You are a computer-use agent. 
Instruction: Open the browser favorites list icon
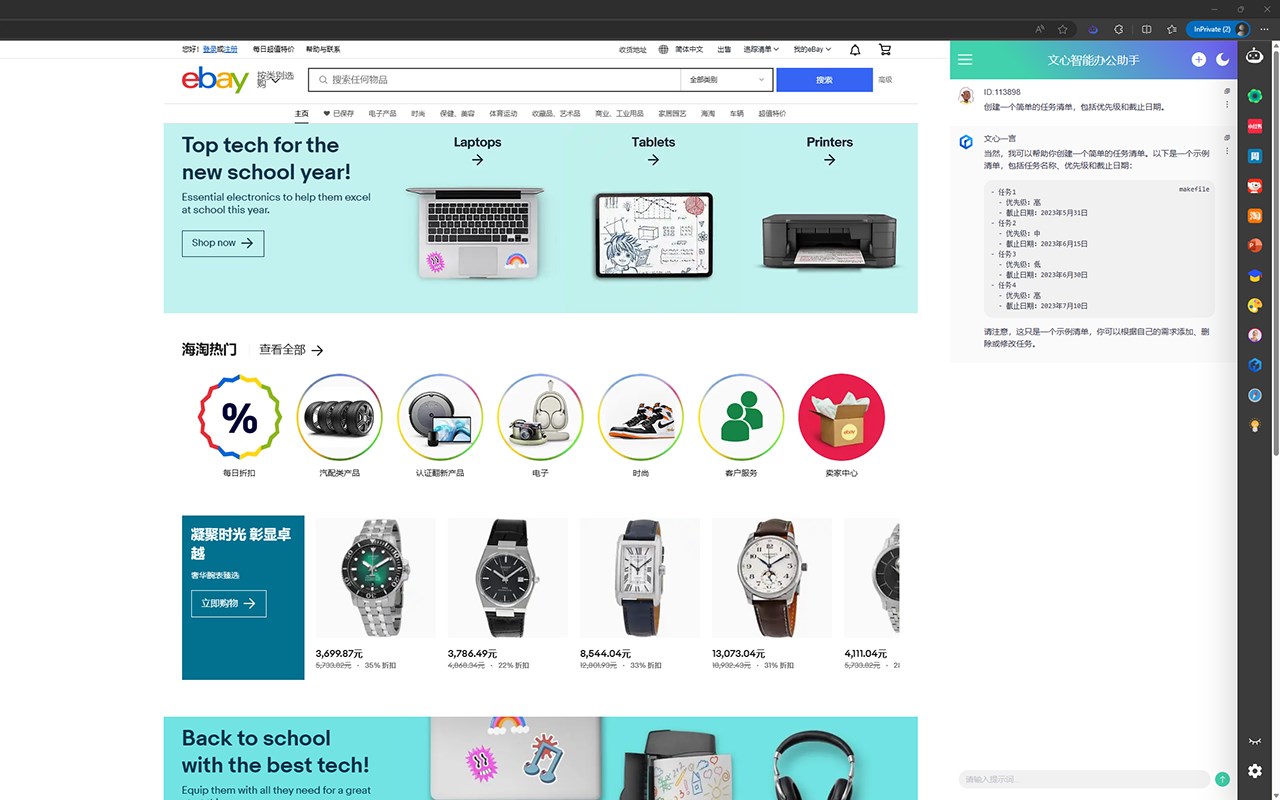click(1172, 29)
